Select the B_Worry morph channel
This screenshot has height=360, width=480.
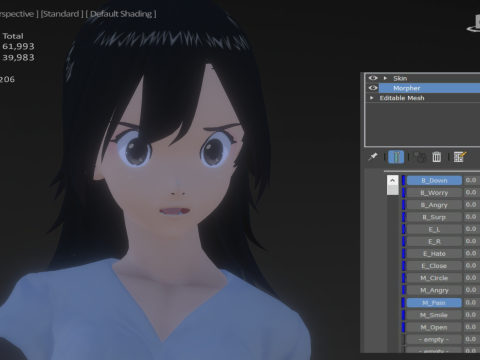click(434, 193)
